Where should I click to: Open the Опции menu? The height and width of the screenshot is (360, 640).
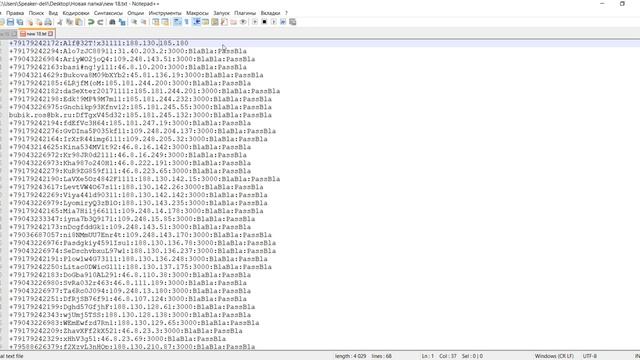tap(136, 13)
